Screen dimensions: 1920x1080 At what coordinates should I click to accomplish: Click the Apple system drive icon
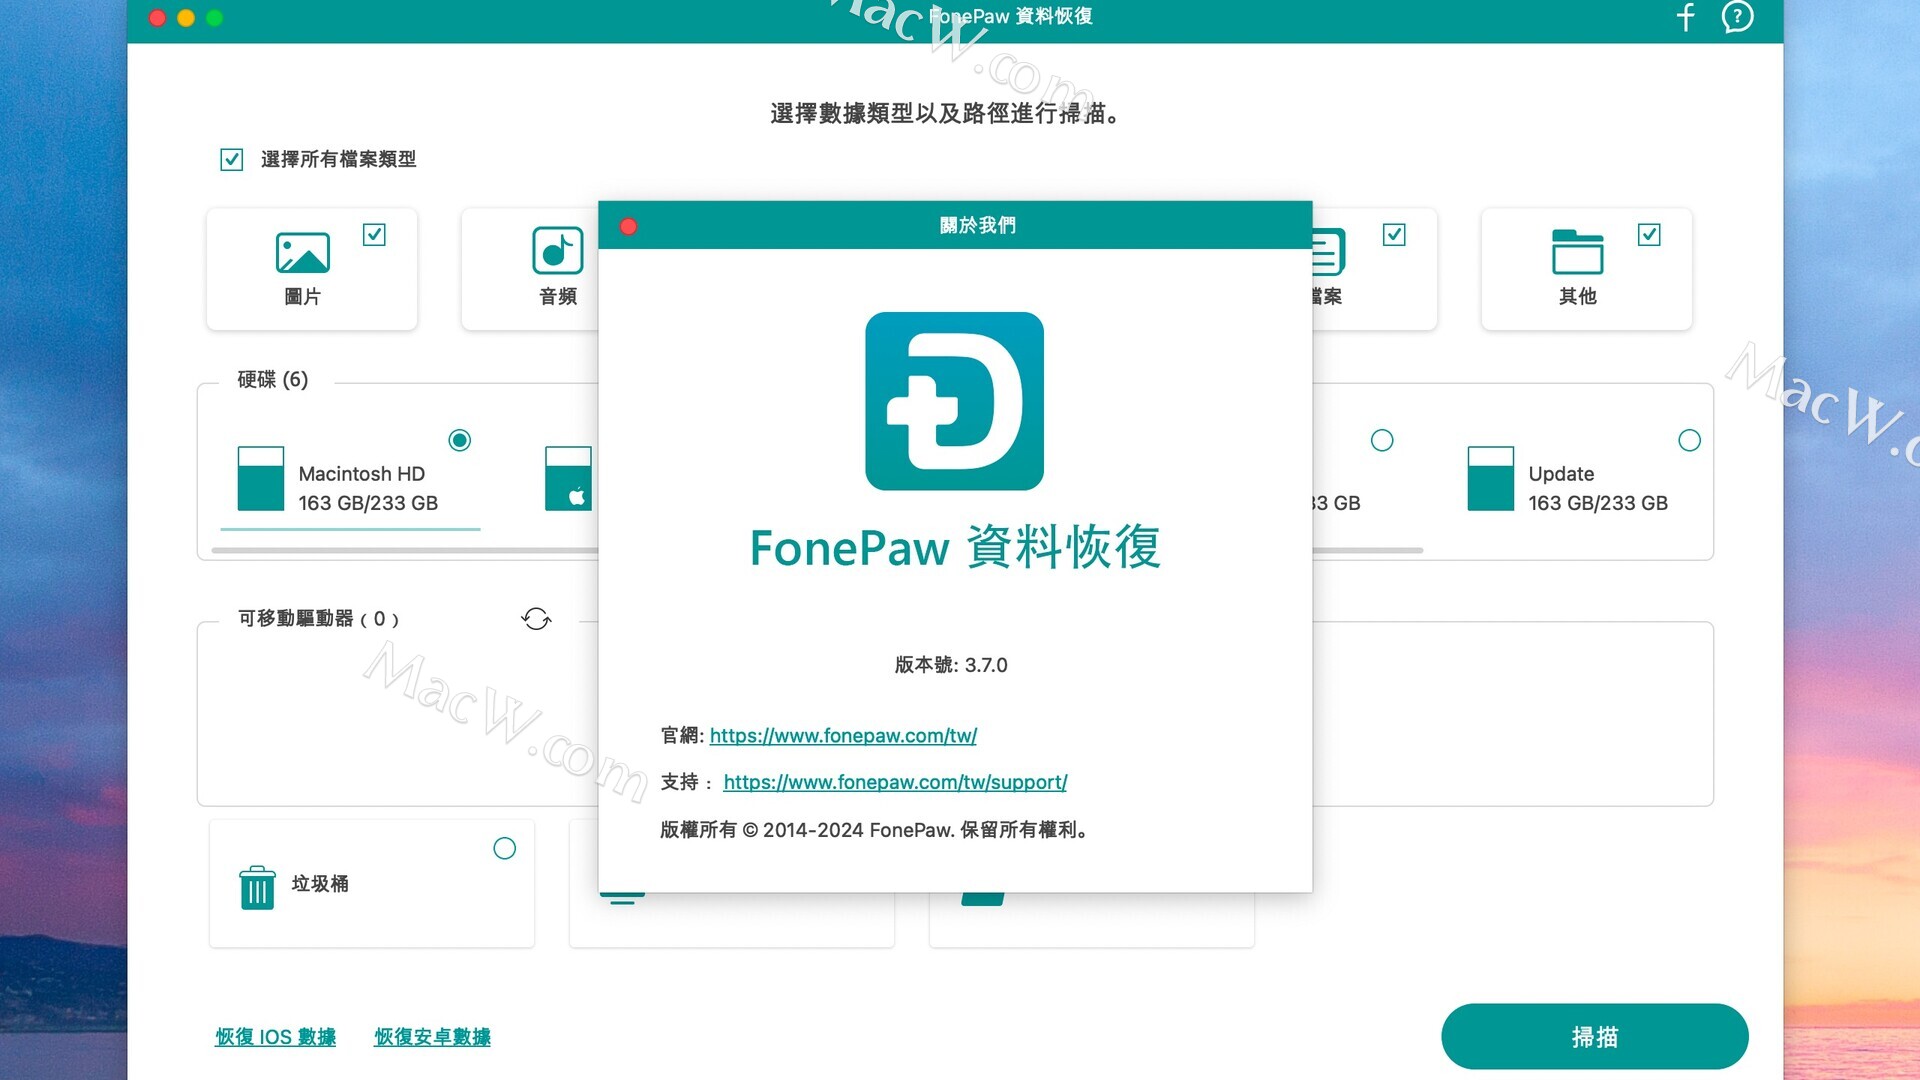point(568,479)
